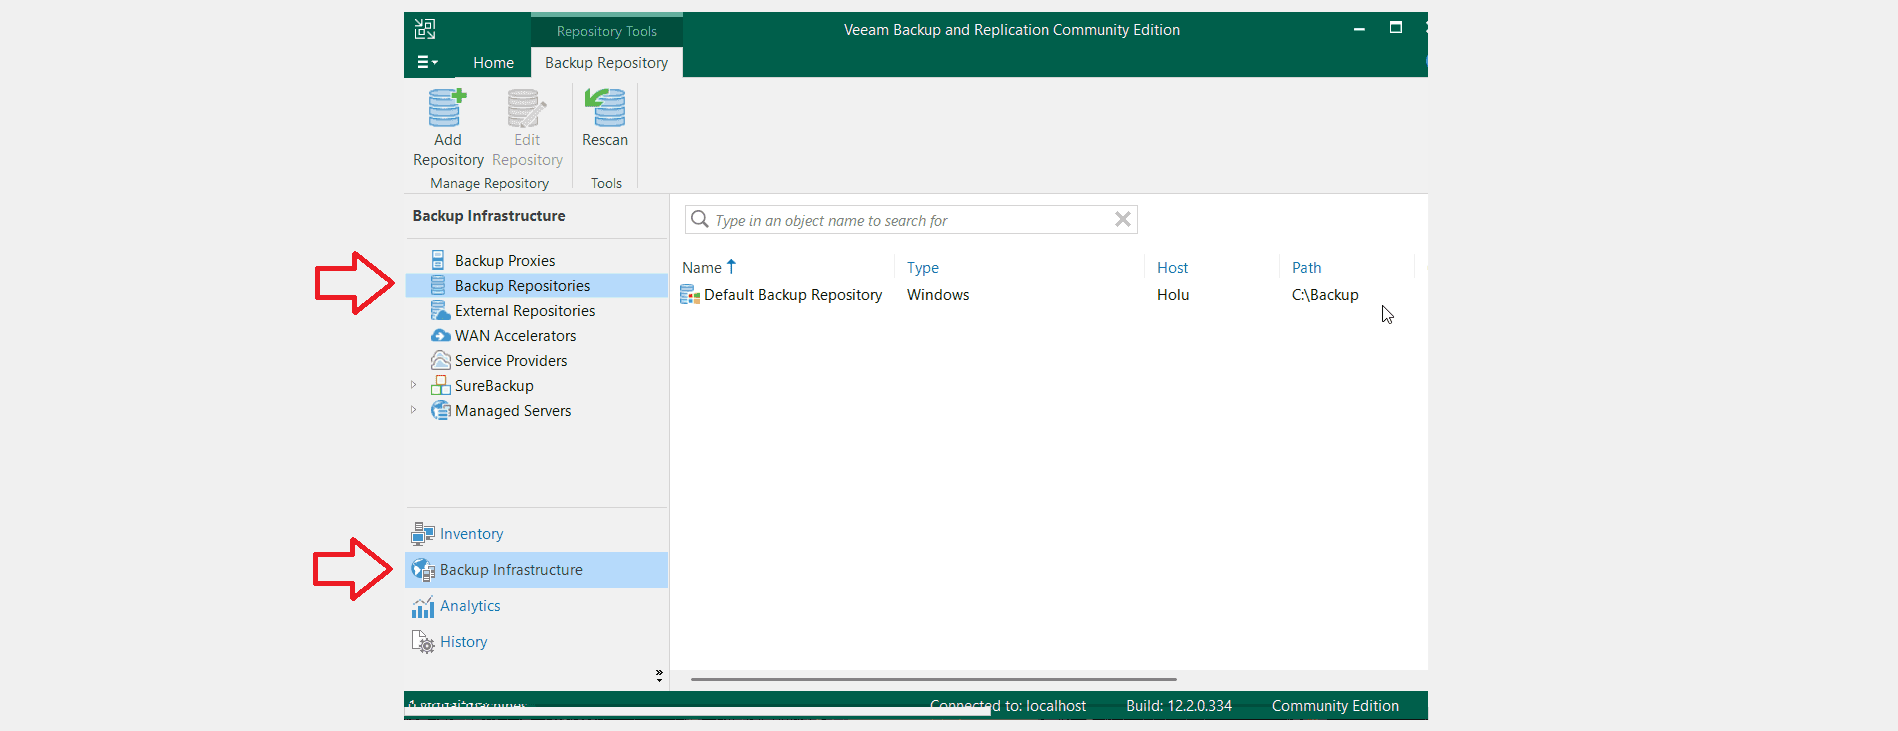The width and height of the screenshot is (1898, 731).
Task: Open the History view icon
Action: pyautogui.click(x=423, y=642)
